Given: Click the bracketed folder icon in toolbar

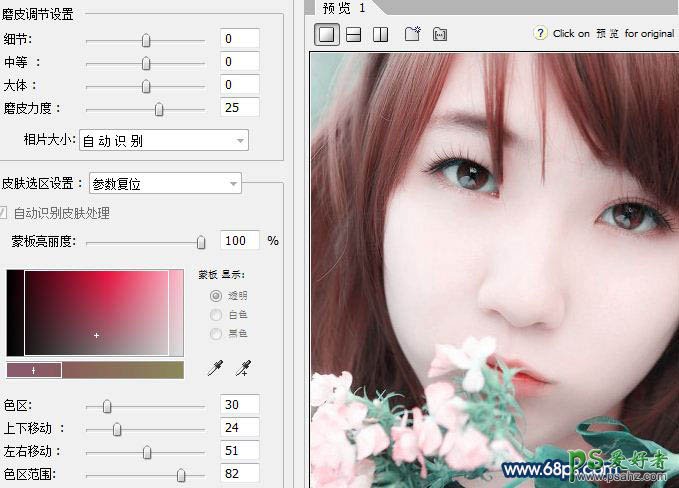Looking at the screenshot, I should pyautogui.click(x=439, y=34).
